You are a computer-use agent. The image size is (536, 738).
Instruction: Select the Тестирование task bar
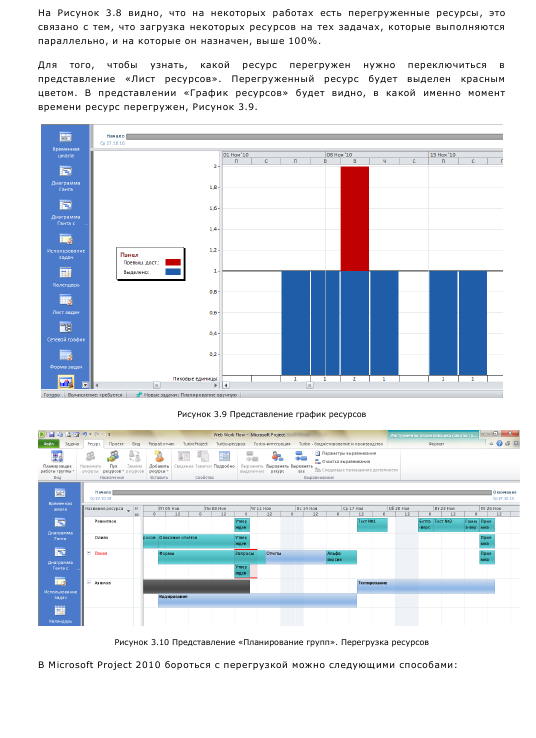[426, 586]
